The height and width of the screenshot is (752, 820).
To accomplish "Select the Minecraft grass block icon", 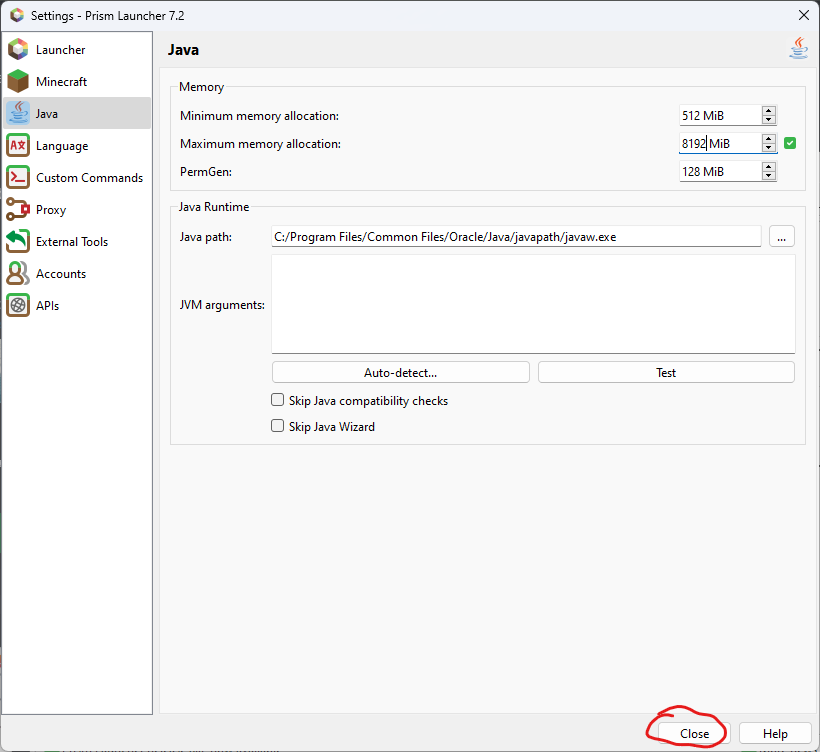I will pos(18,82).
